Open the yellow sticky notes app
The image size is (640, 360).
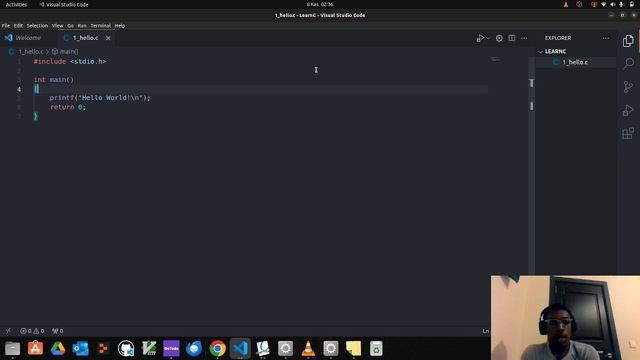353,349
